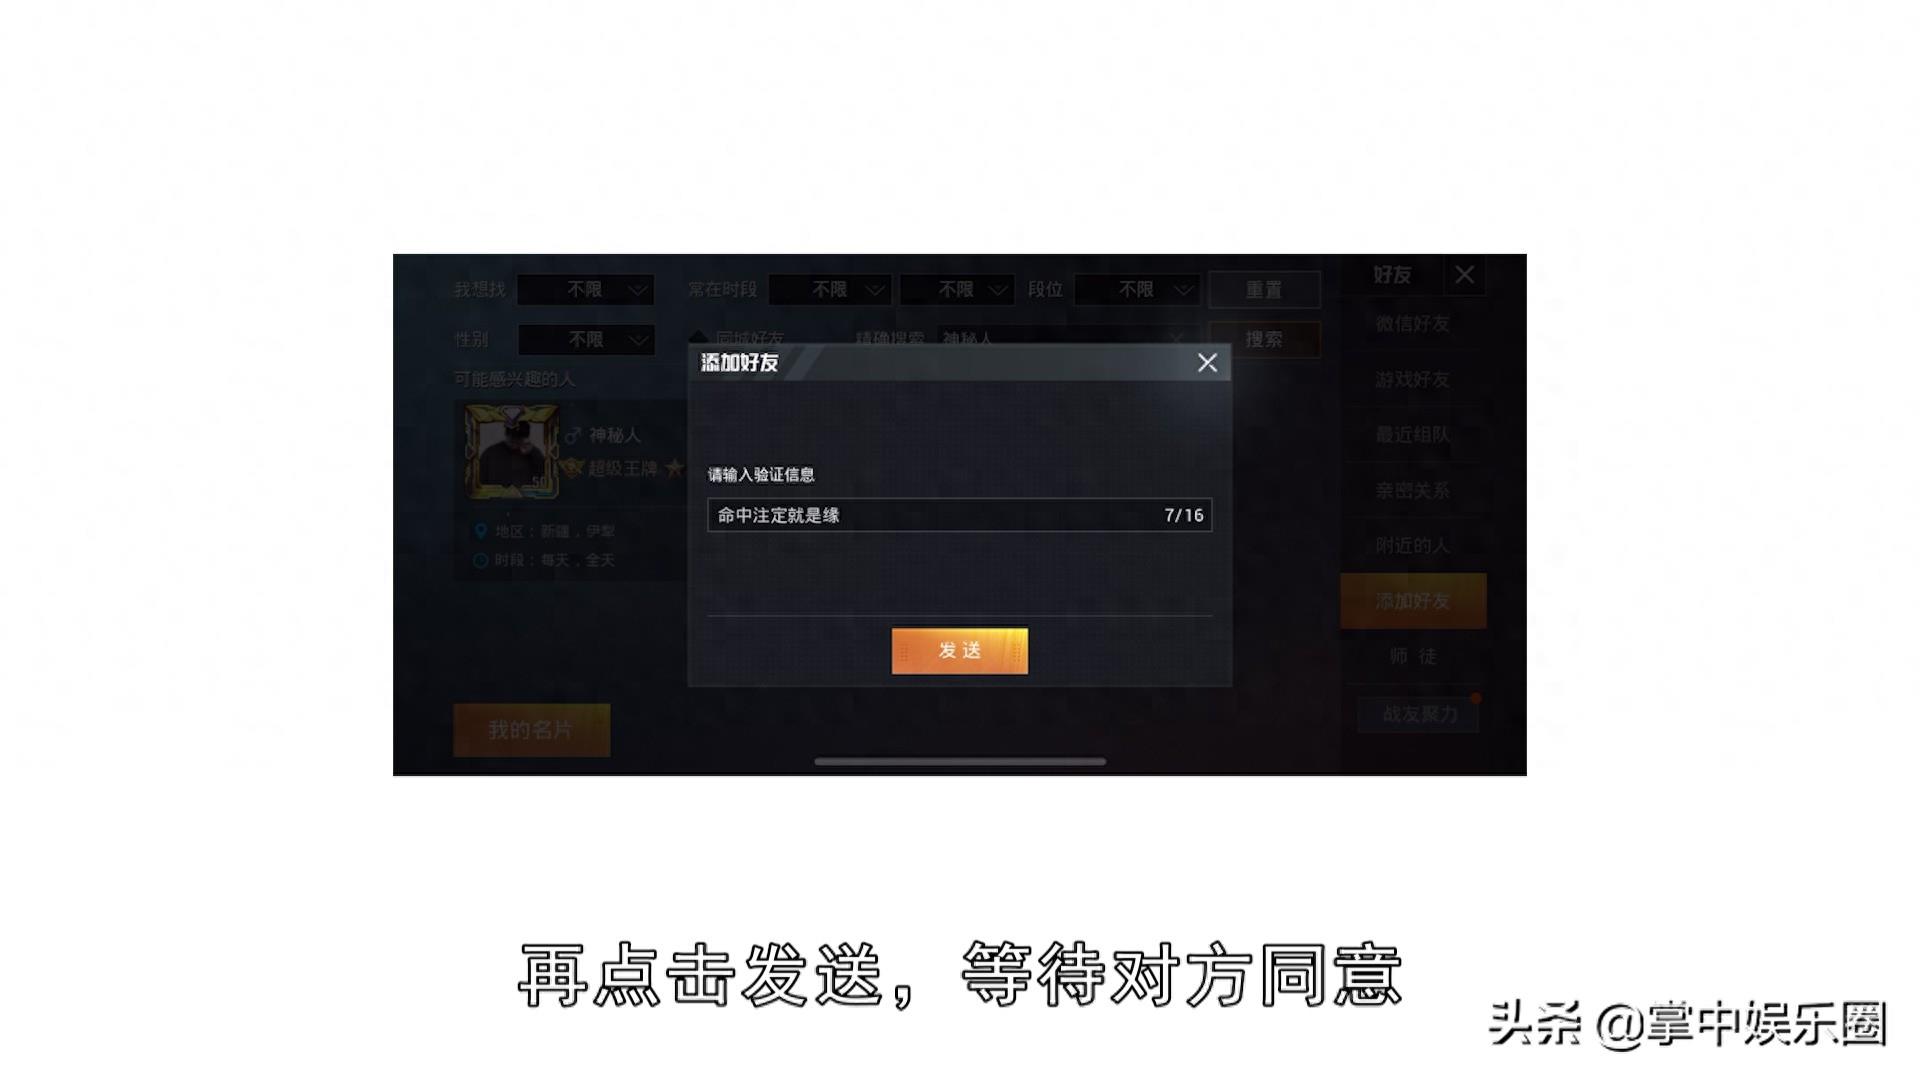Toggle the 在线时段 filter

(840, 289)
